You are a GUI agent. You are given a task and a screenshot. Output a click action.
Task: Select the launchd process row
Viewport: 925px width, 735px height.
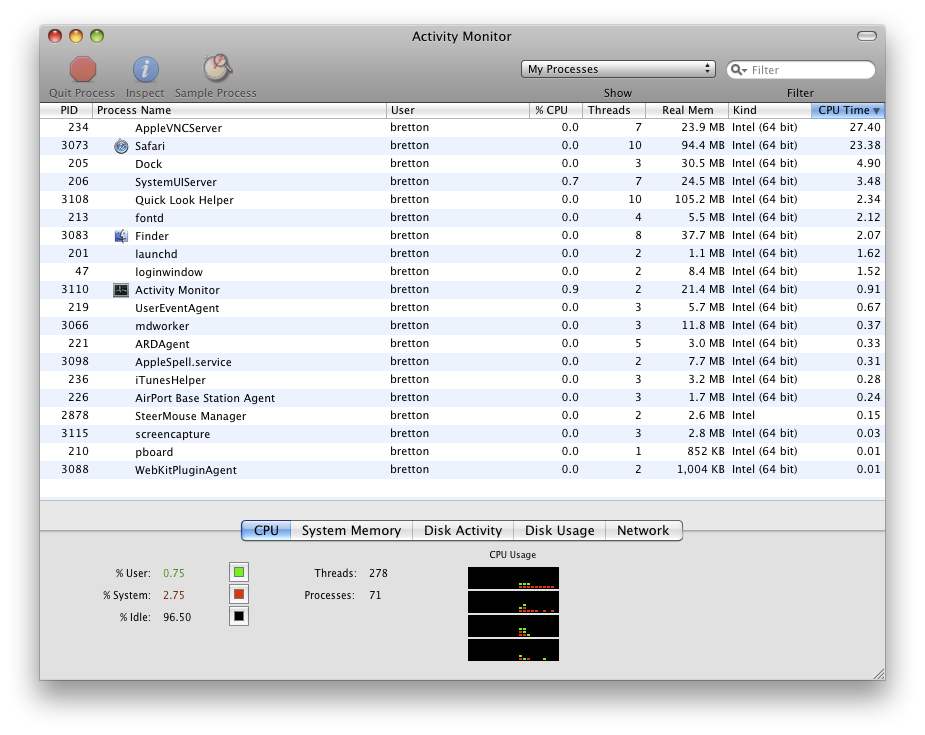[x=462, y=254]
